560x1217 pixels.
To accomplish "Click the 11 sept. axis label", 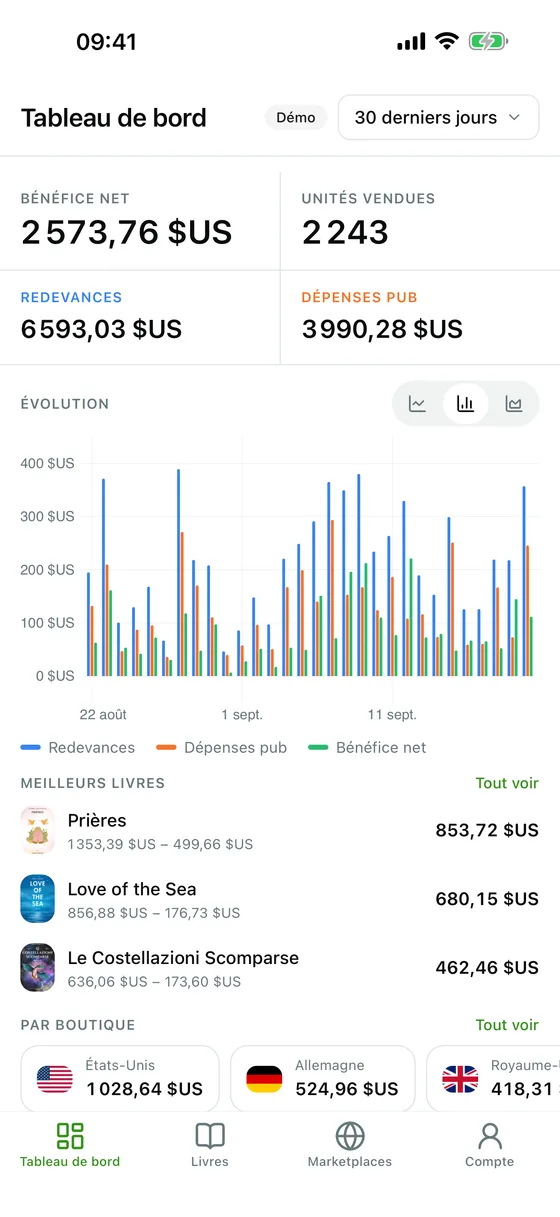I will point(392,715).
